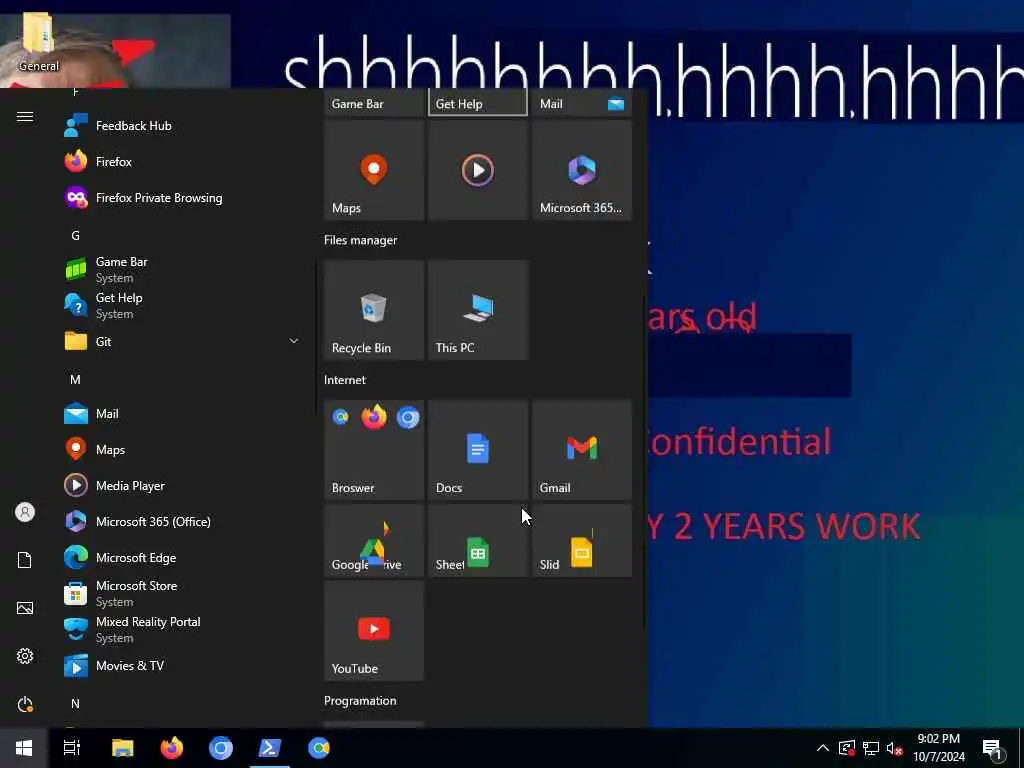This screenshot has width=1024, height=768.
Task: Open the Sheets tile
Action: coord(477,540)
